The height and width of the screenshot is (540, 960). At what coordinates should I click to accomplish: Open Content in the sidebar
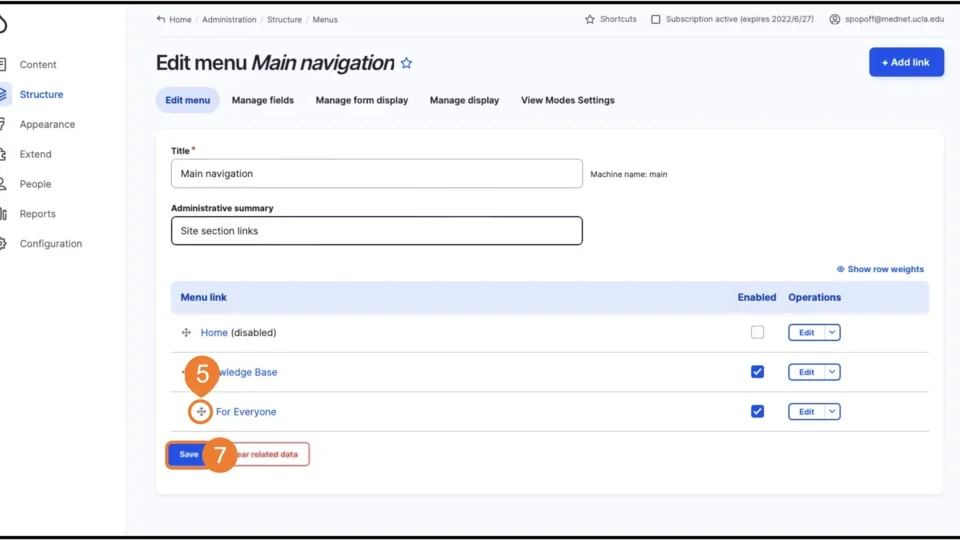tap(38, 64)
